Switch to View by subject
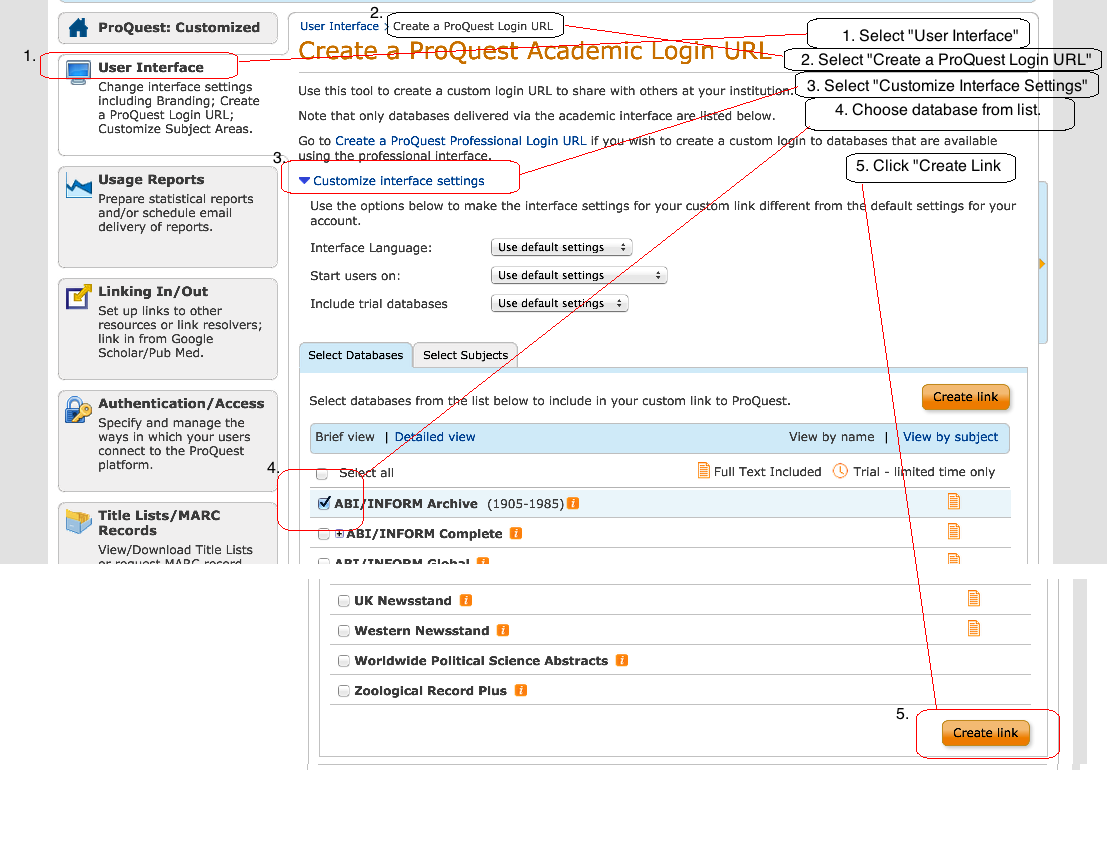 (950, 437)
